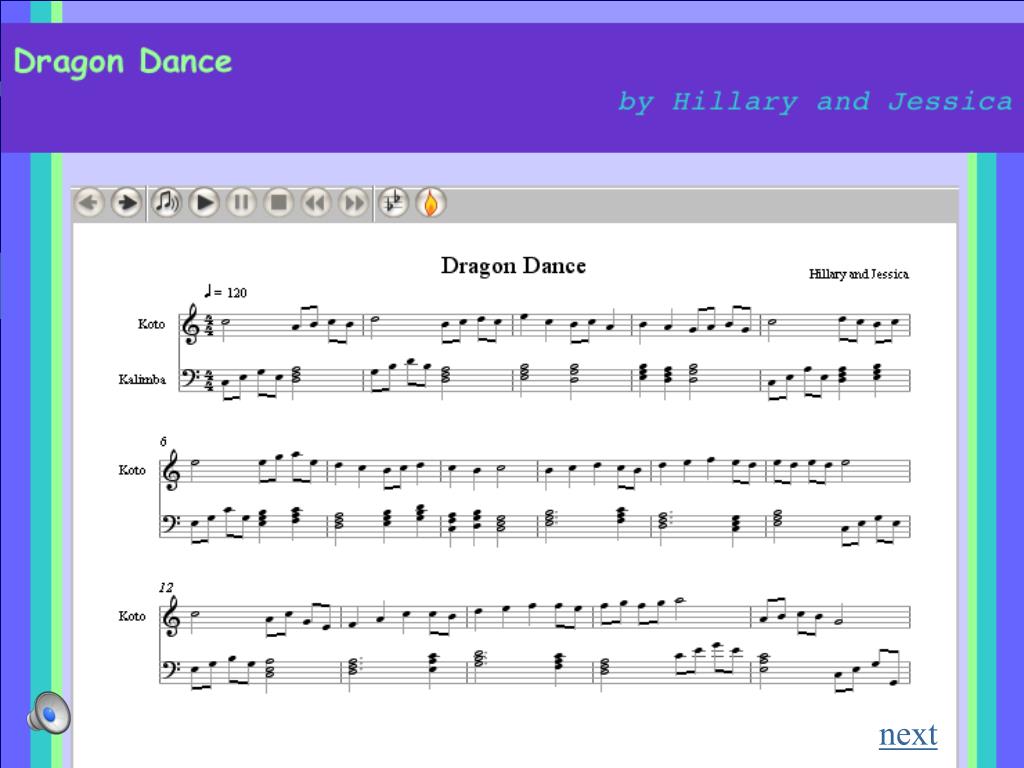Click the Kalimba staff label

pyautogui.click(x=142, y=379)
